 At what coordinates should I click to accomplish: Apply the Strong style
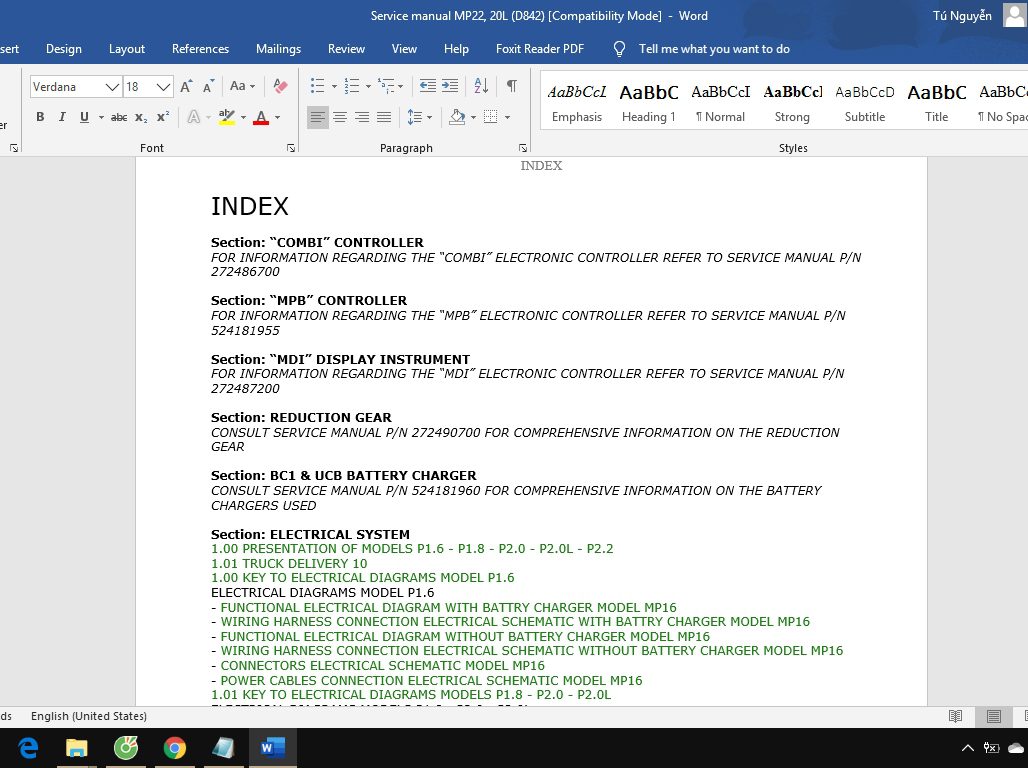[792, 103]
